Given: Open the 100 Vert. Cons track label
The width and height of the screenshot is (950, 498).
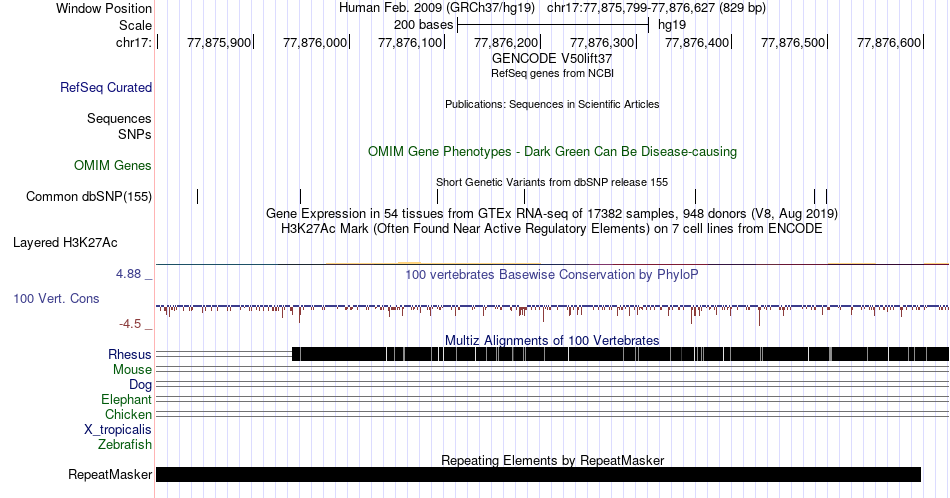Looking at the screenshot, I should (56, 298).
